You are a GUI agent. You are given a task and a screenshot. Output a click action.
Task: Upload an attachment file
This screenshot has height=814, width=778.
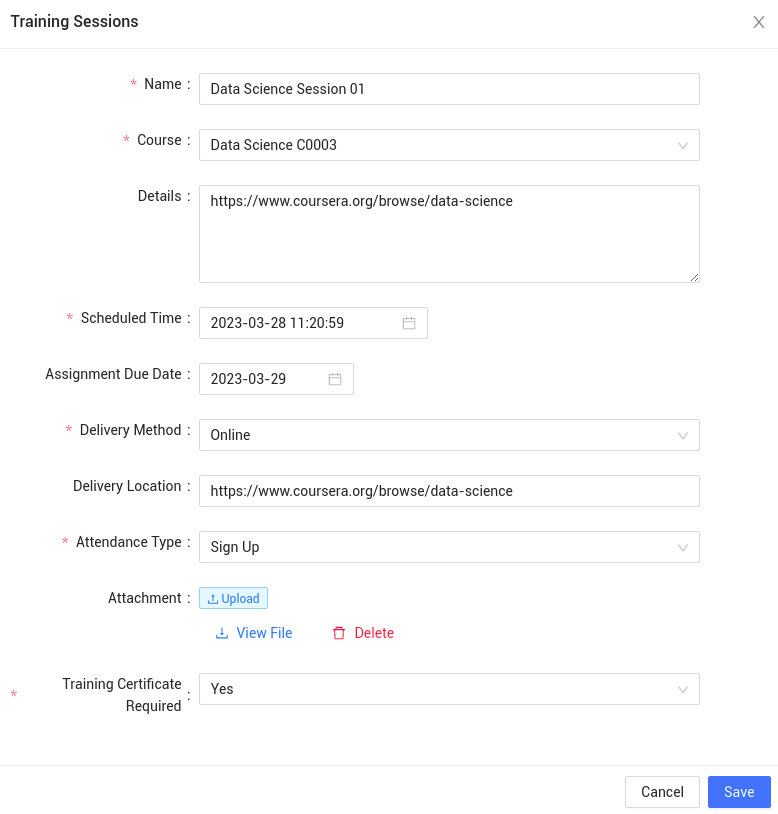point(234,598)
